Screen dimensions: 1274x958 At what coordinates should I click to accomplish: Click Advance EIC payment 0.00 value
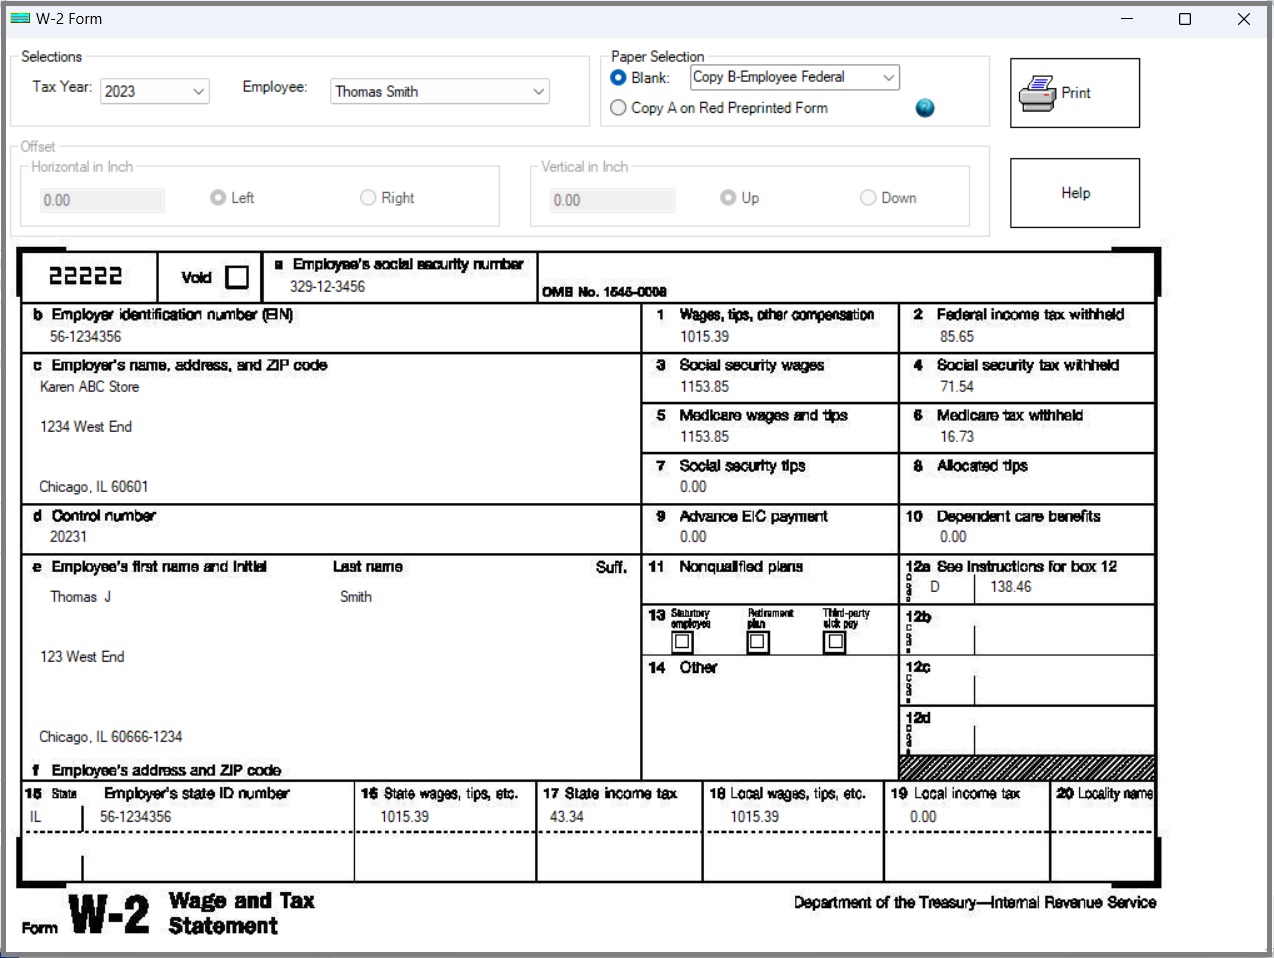coord(693,536)
